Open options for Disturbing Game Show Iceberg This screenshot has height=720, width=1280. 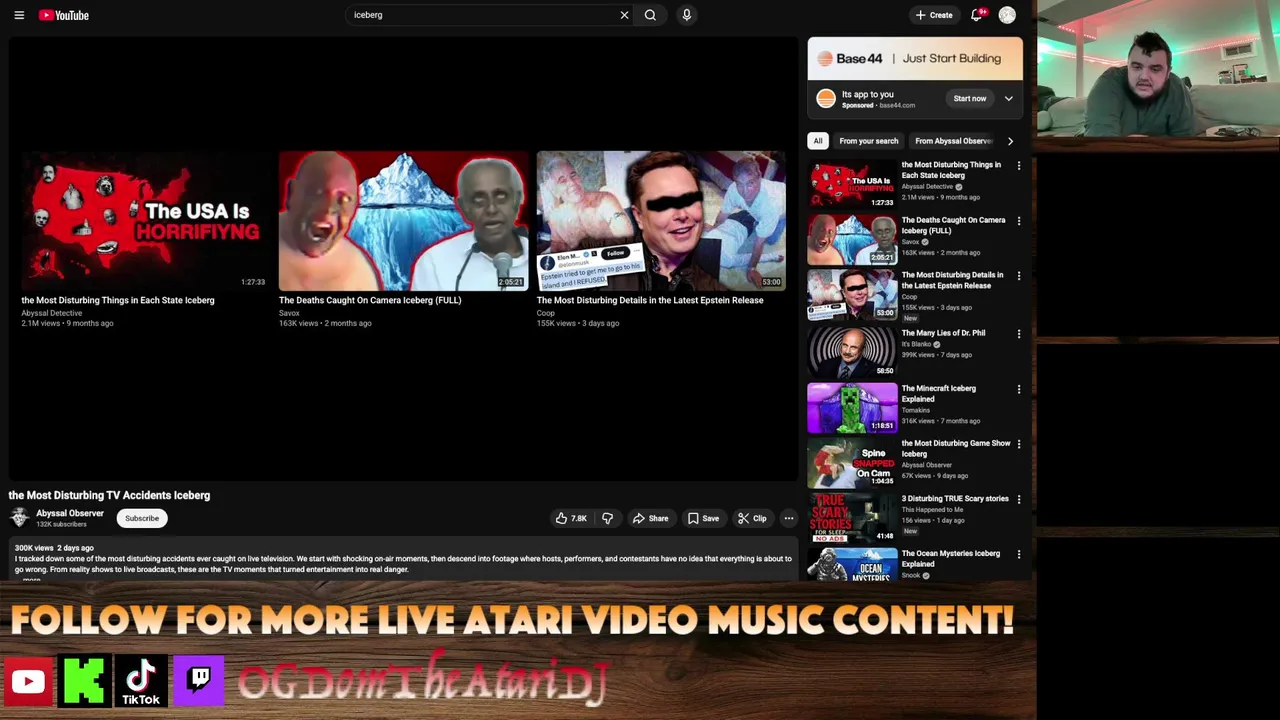pyautogui.click(x=1018, y=444)
